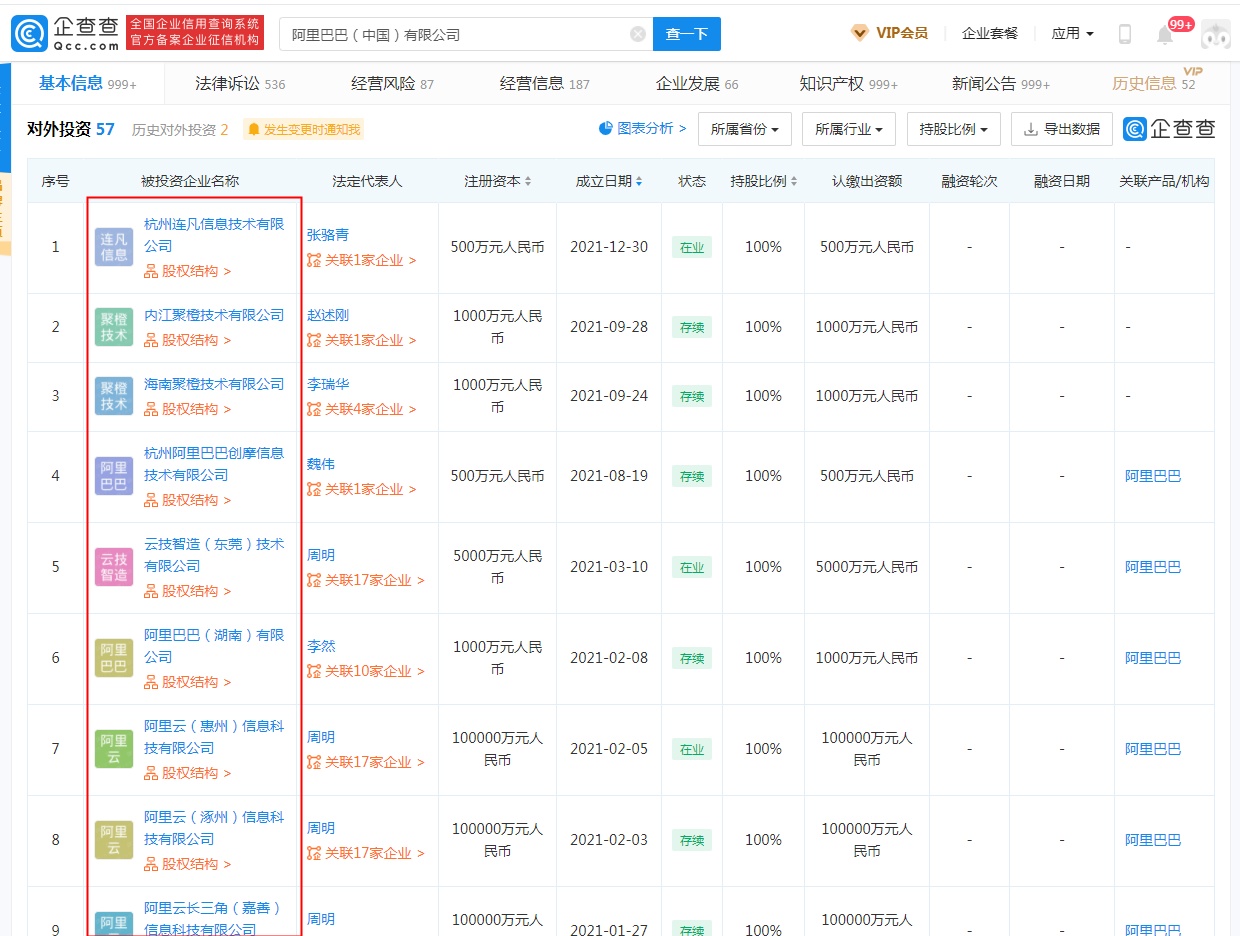Image resolution: width=1240 pixels, height=936 pixels.
Task: Open 杭州连凡信息技术有限公司 company link
Action: [x=214, y=235]
